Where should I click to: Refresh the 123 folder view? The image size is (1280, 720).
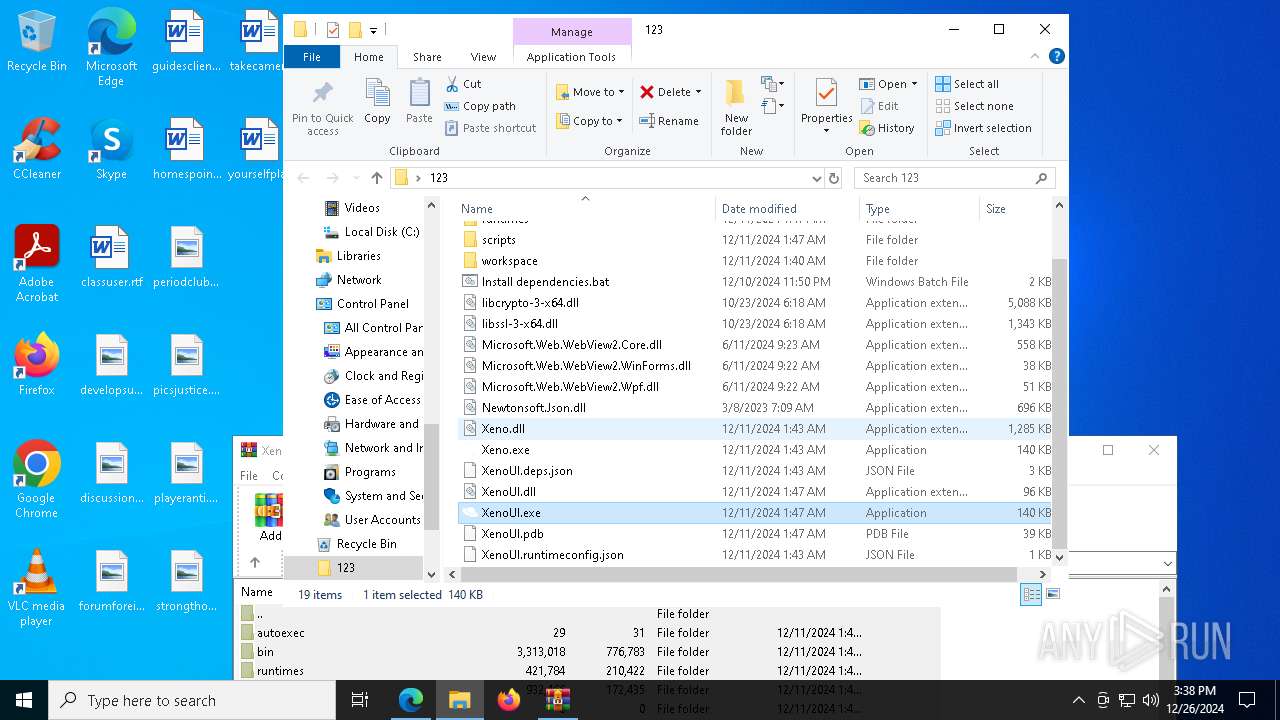point(834,178)
